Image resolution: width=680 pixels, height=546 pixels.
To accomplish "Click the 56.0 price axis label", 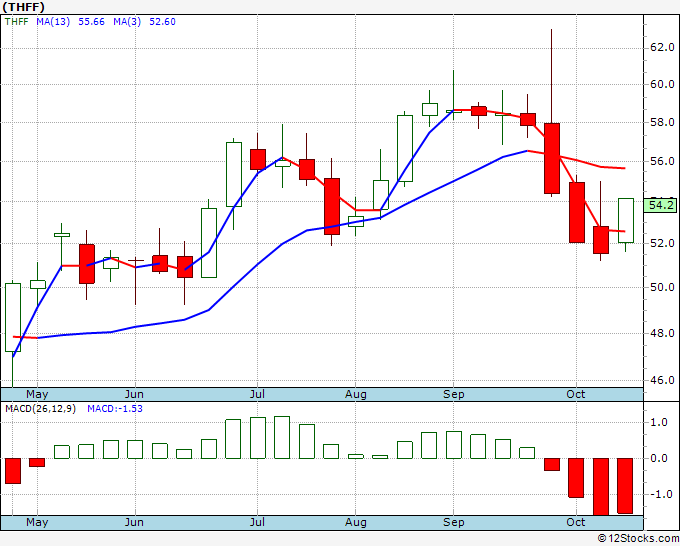I will pos(662,161).
